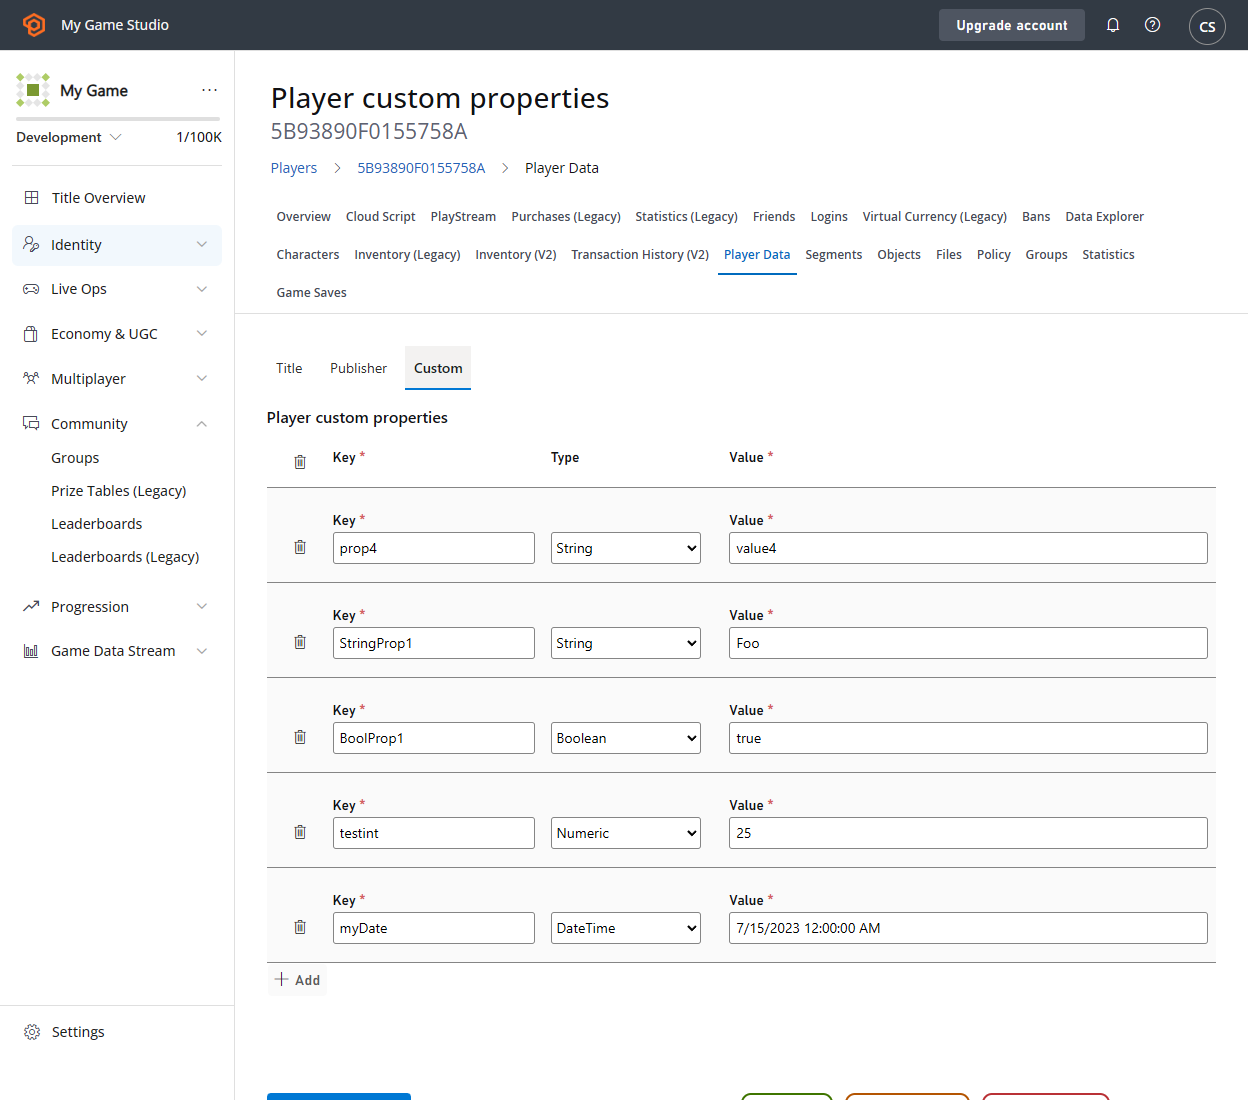1248x1100 pixels.
Task: Click the Upgrade account button
Action: (1011, 25)
